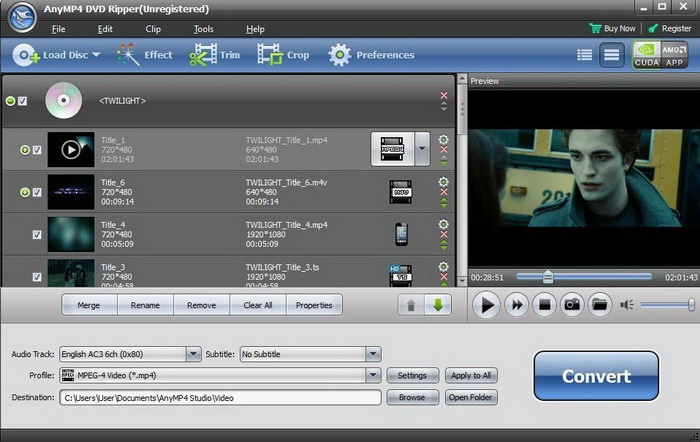Viewport: 700px width, 442px height.
Task: Expand the Audio Track dropdown
Action: click(193, 354)
